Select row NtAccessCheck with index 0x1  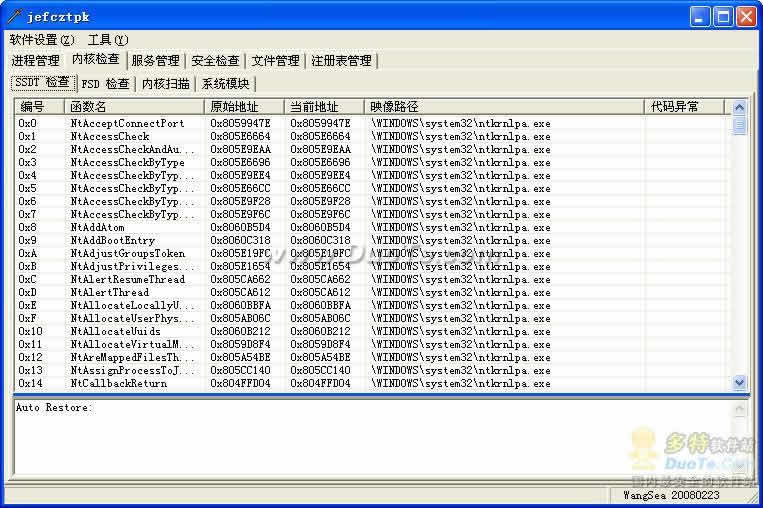click(x=373, y=136)
